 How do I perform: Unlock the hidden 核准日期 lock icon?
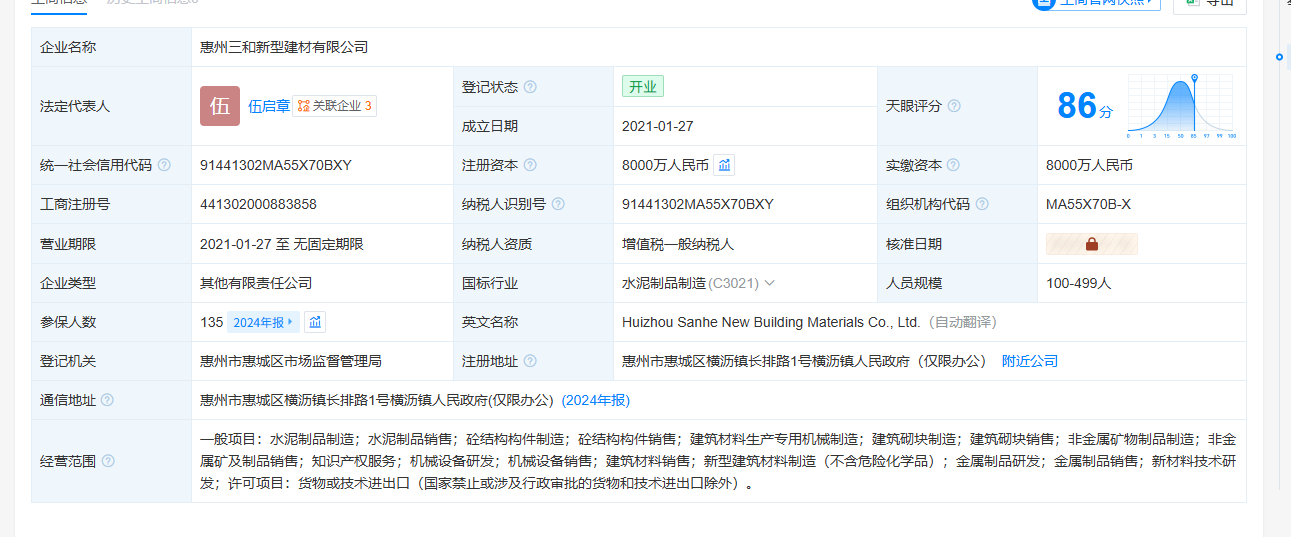1092,244
